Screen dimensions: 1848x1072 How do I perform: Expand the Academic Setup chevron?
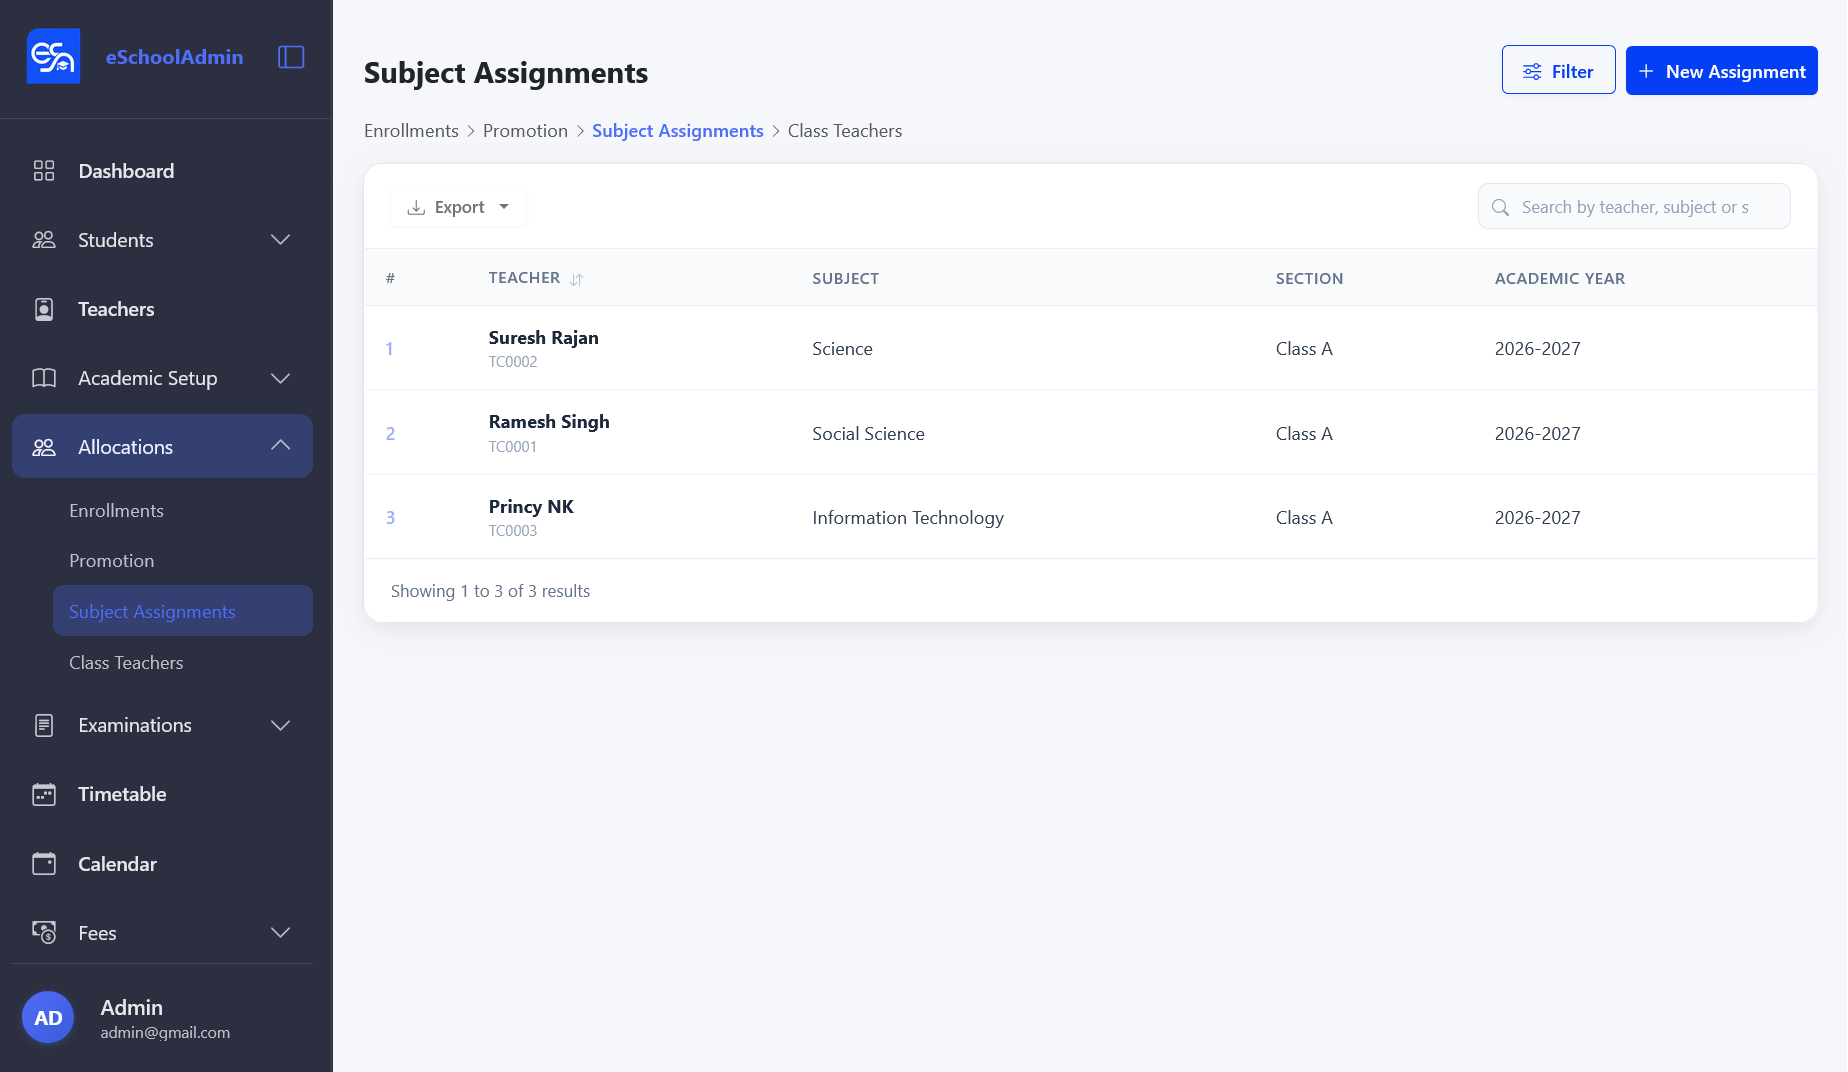click(x=281, y=378)
